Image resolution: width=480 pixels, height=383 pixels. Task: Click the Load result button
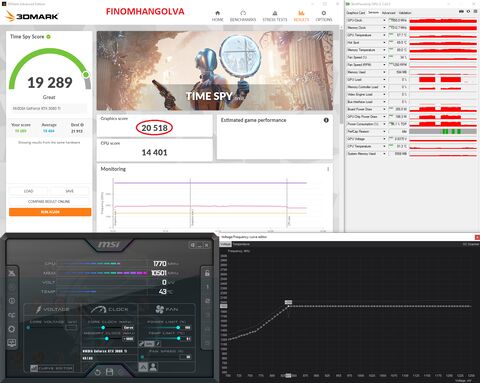pos(29,191)
